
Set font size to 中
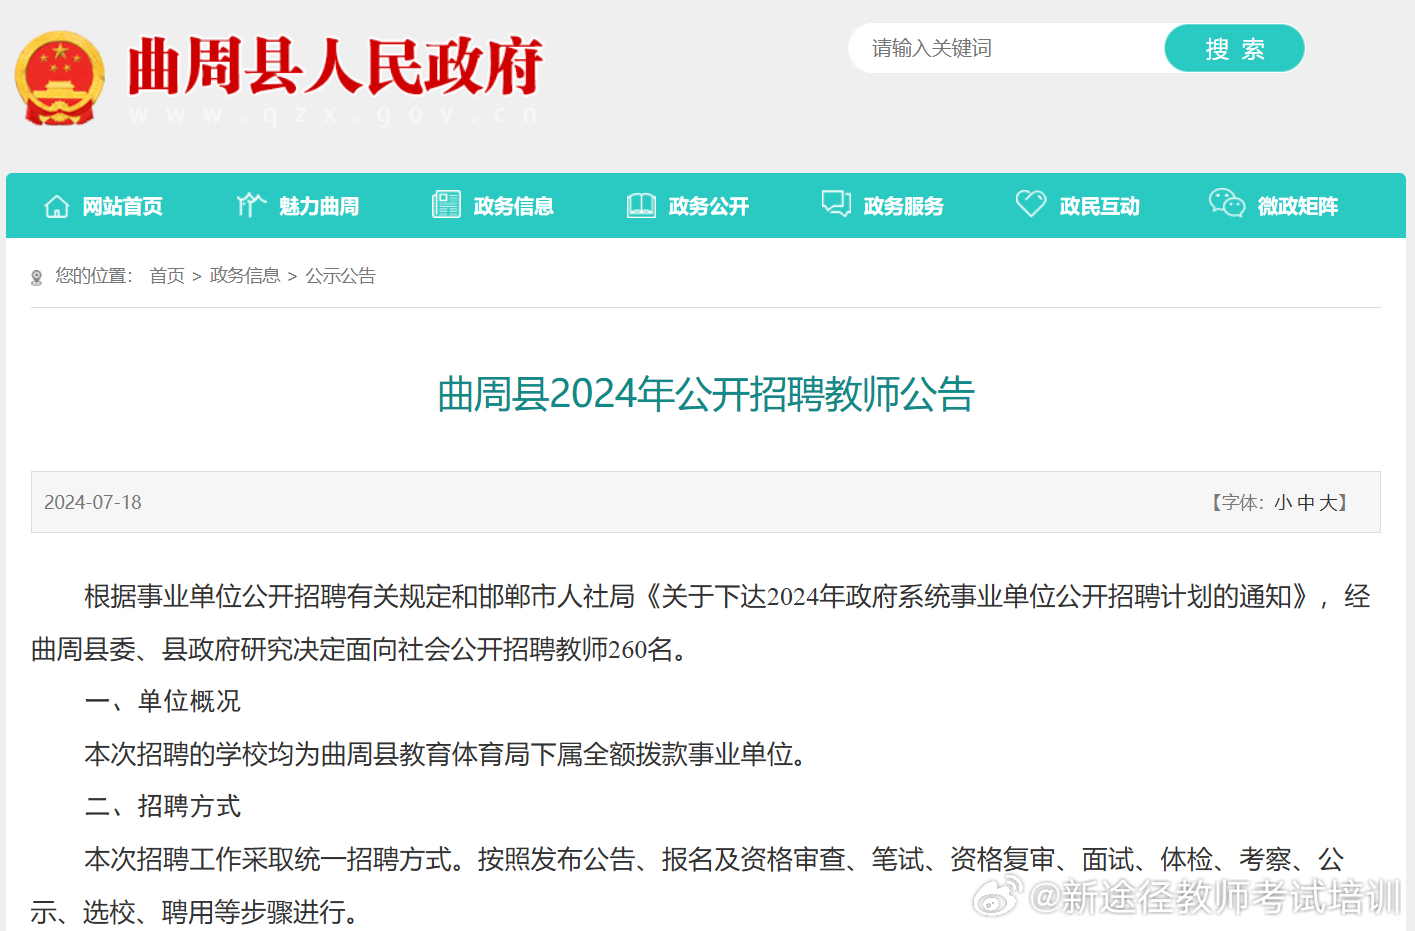[1306, 503]
